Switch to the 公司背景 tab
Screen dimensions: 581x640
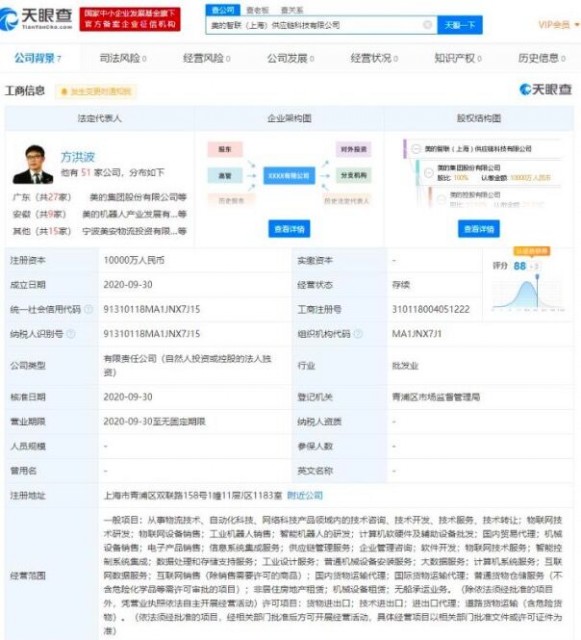point(38,58)
